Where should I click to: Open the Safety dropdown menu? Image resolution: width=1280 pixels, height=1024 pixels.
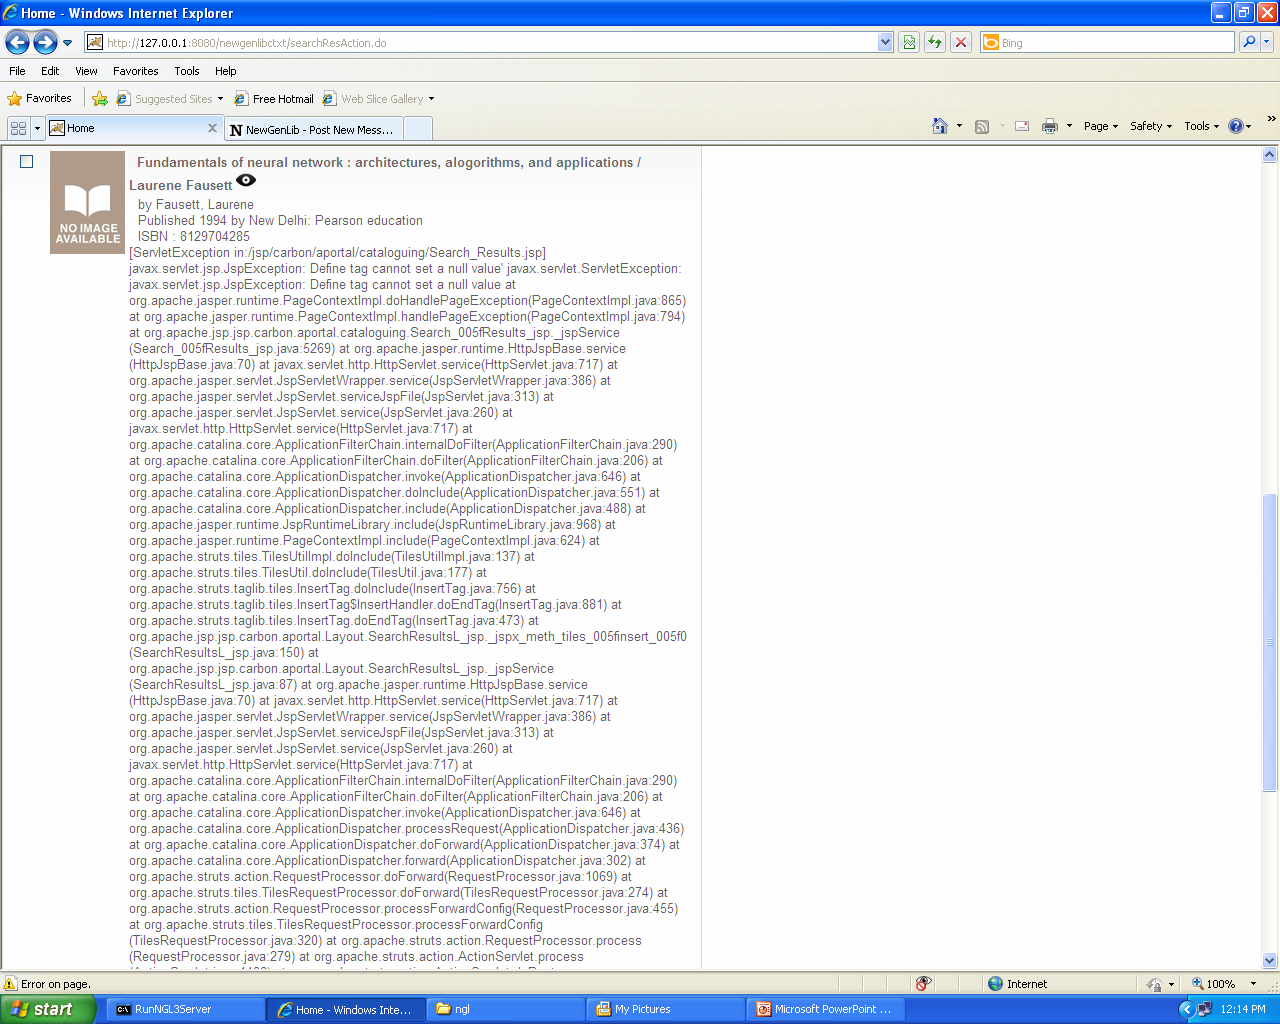[x=1150, y=126]
